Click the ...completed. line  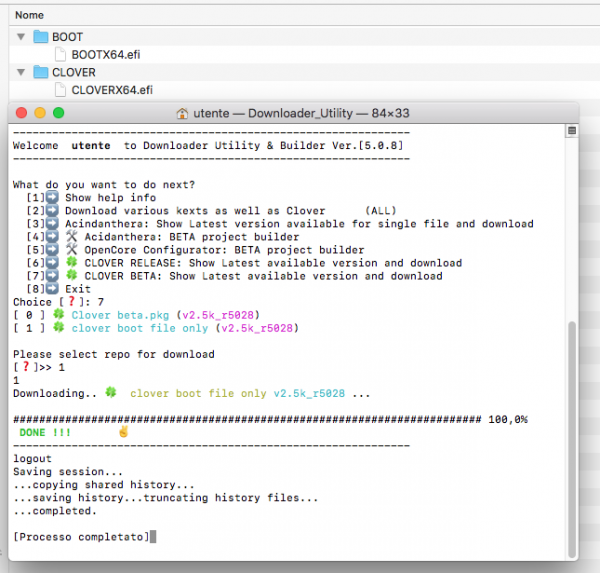coord(55,511)
